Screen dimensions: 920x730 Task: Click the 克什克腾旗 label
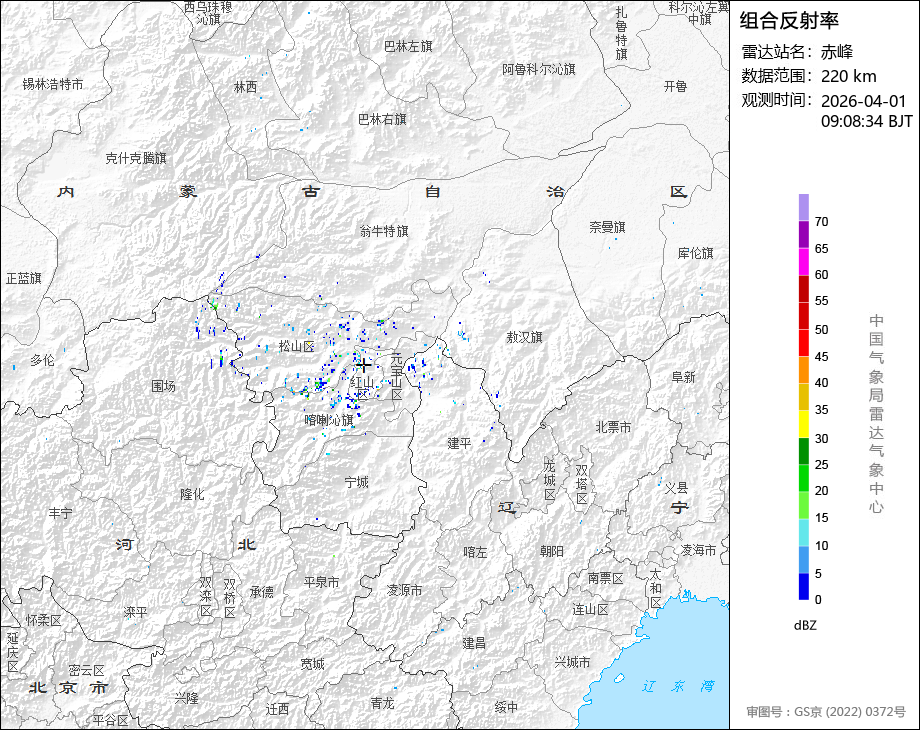pyautogui.click(x=136, y=158)
